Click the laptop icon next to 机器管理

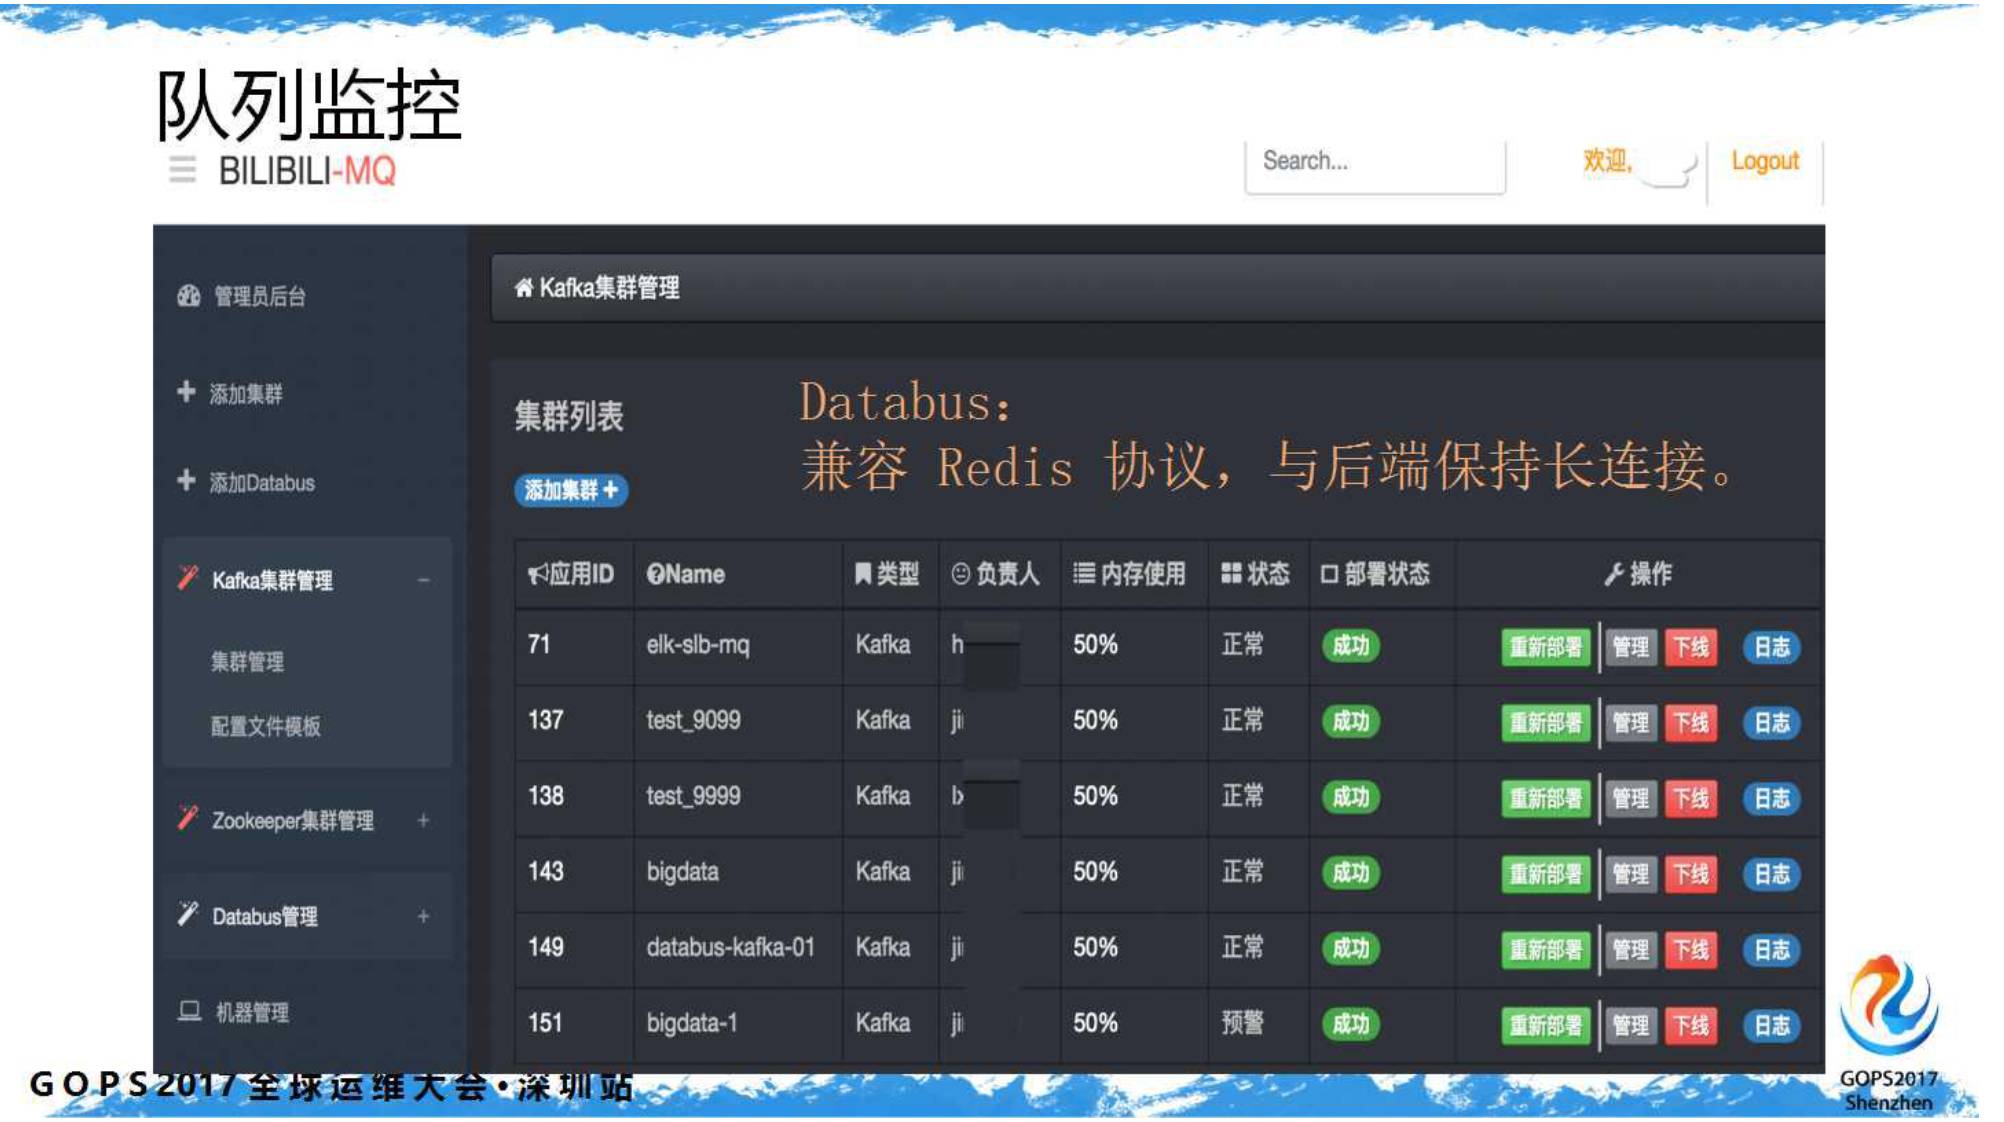coord(189,1010)
